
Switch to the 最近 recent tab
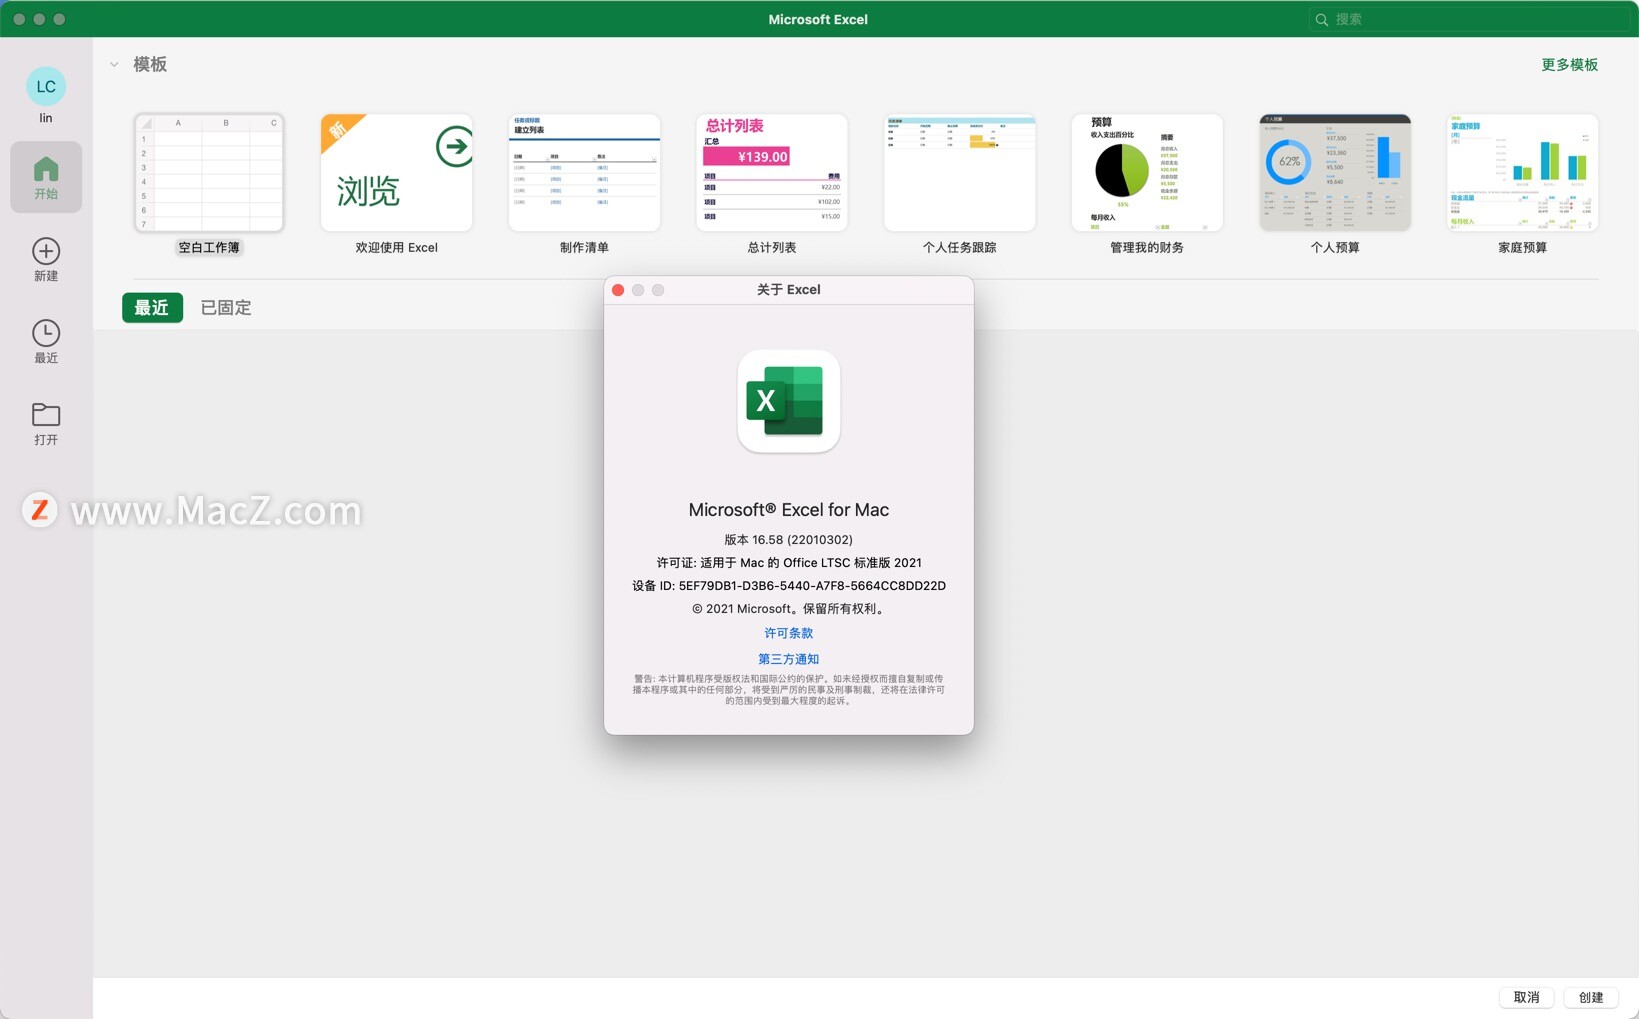pos(152,308)
